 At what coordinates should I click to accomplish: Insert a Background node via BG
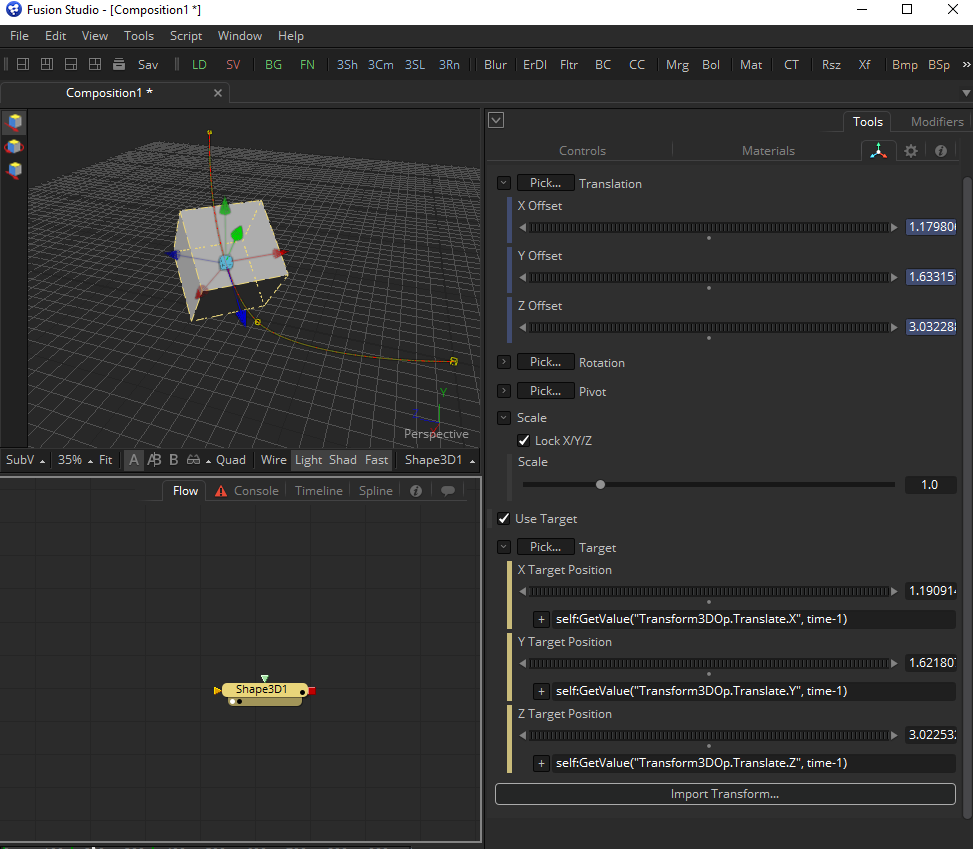click(273, 65)
